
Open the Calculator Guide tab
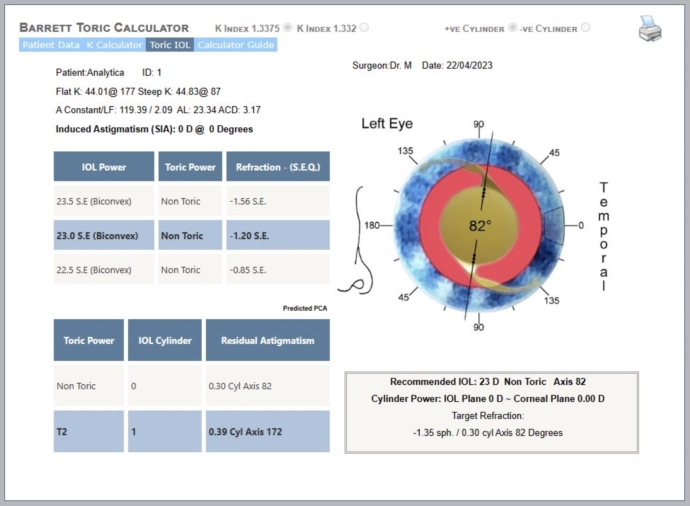[x=236, y=45]
